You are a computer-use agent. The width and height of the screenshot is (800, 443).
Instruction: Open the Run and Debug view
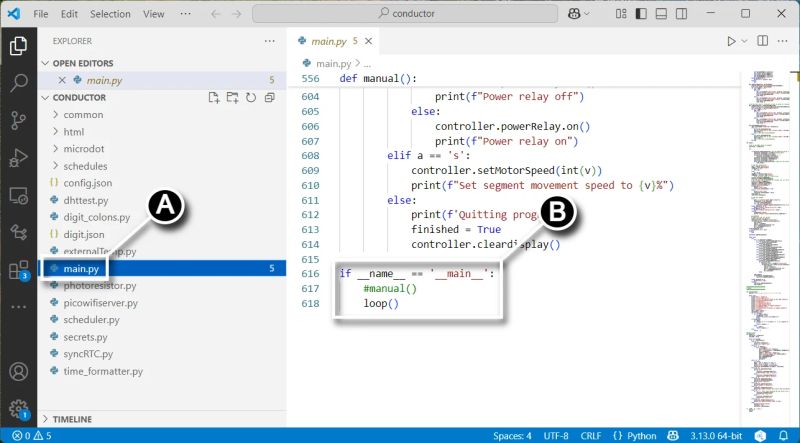(18, 158)
